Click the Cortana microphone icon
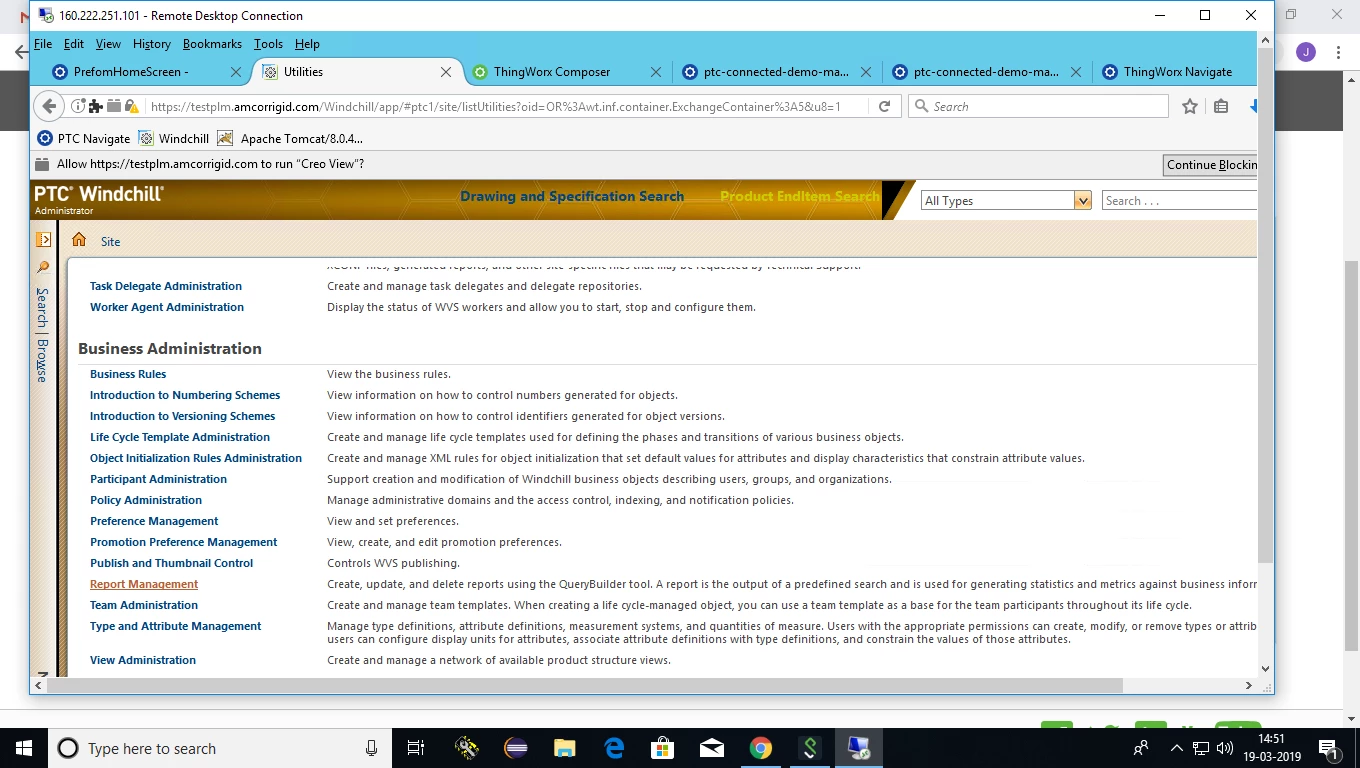The width and height of the screenshot is (1360, 768). (371, 748)
